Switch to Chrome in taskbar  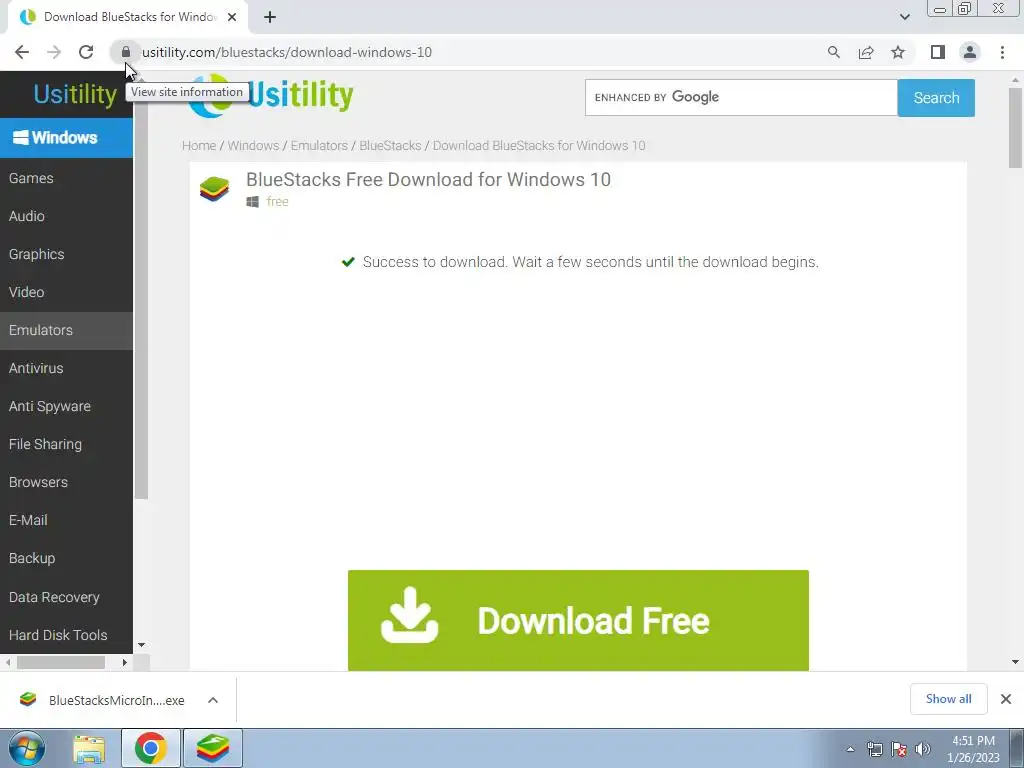tap(150, 748)
